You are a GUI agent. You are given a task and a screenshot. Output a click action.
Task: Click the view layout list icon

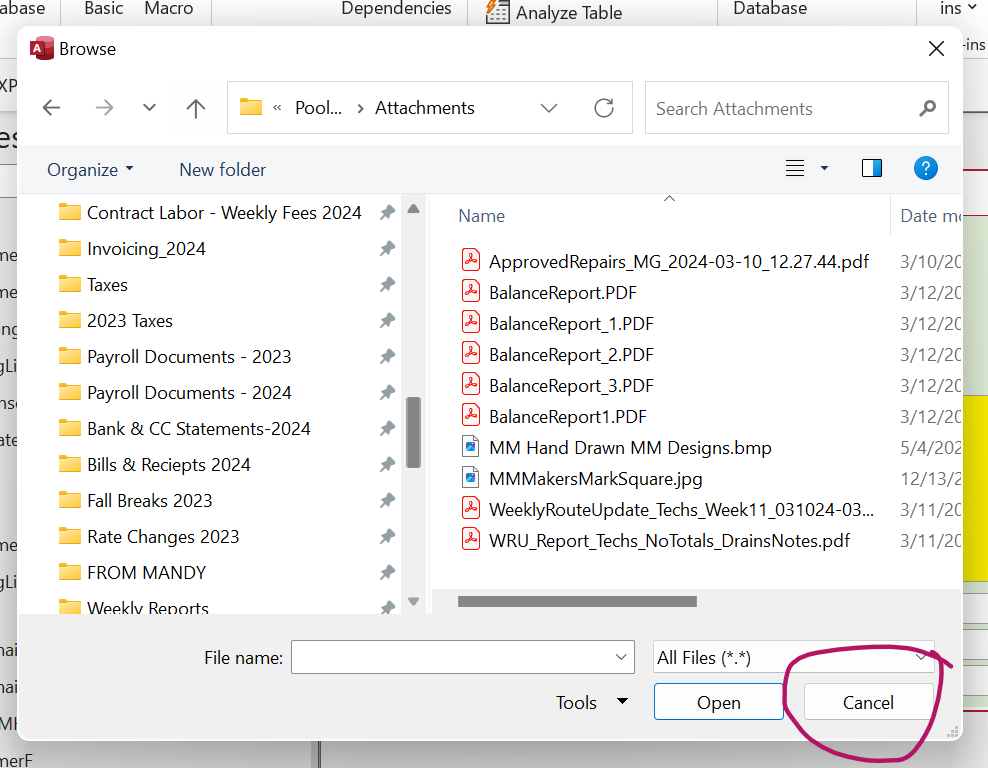(x=795, y=169)
